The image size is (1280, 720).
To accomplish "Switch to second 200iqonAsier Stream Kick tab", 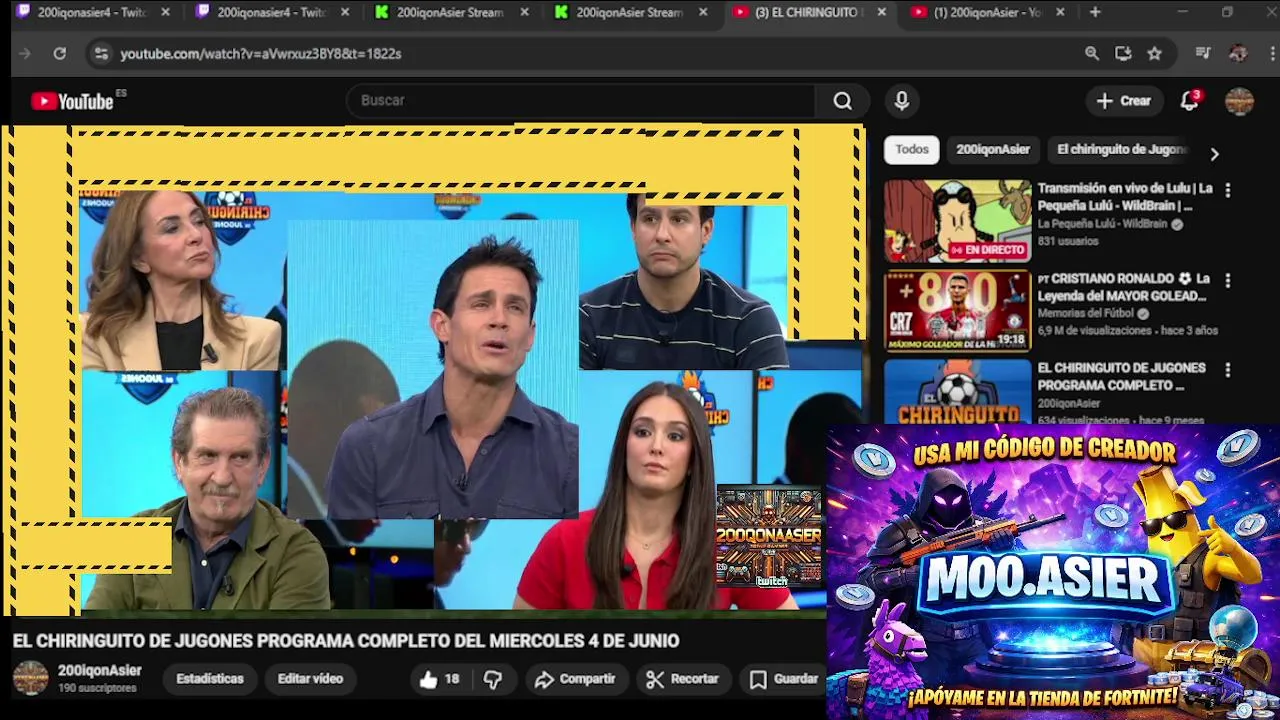I will (626, 12).
